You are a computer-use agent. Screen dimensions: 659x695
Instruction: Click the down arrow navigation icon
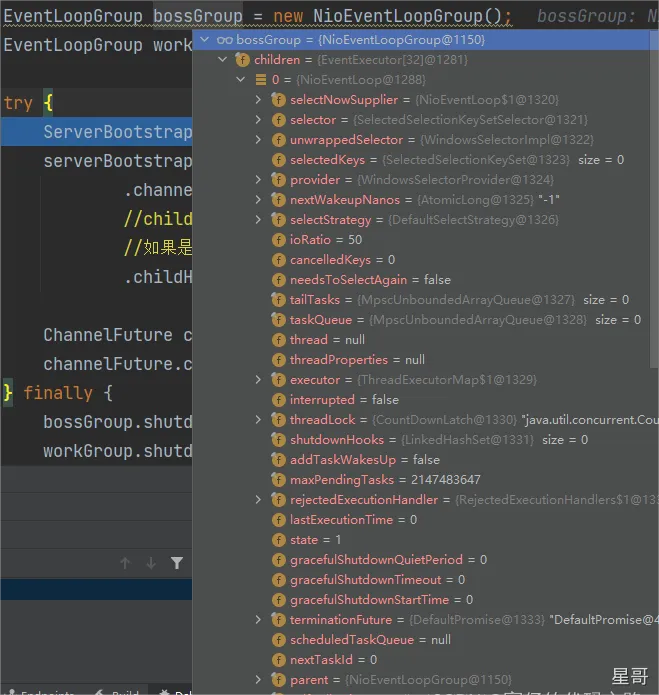pyautogui.click(x=151, y=563)
